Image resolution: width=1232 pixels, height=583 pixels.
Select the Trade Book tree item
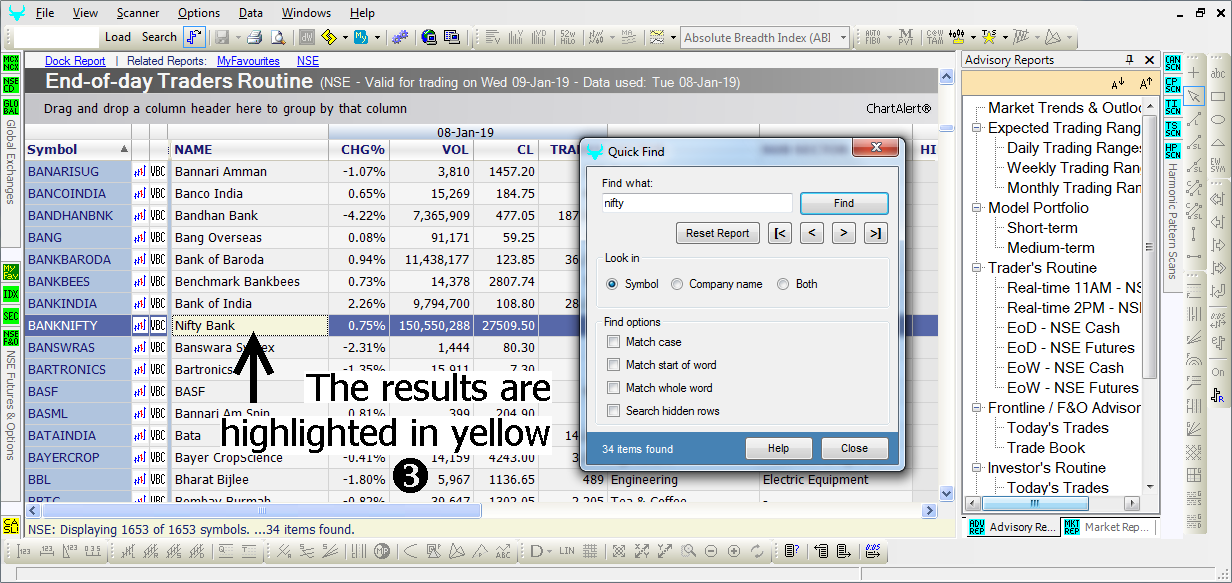(x=1046, y=448)
